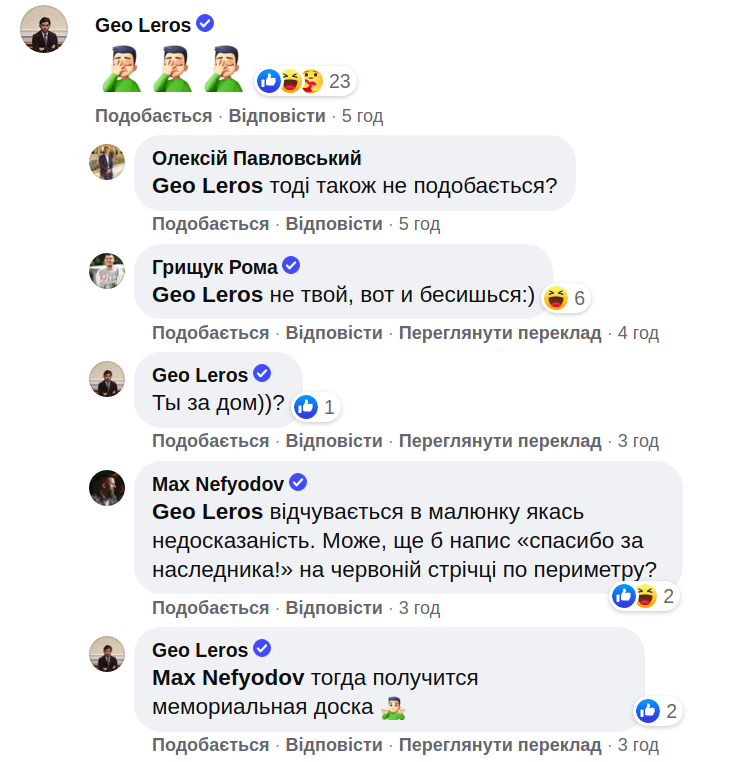Click Geo Leros mention in Павловський's reply
Image resolution: width=736 pixels, height=762 pixels.
point(207,186)
